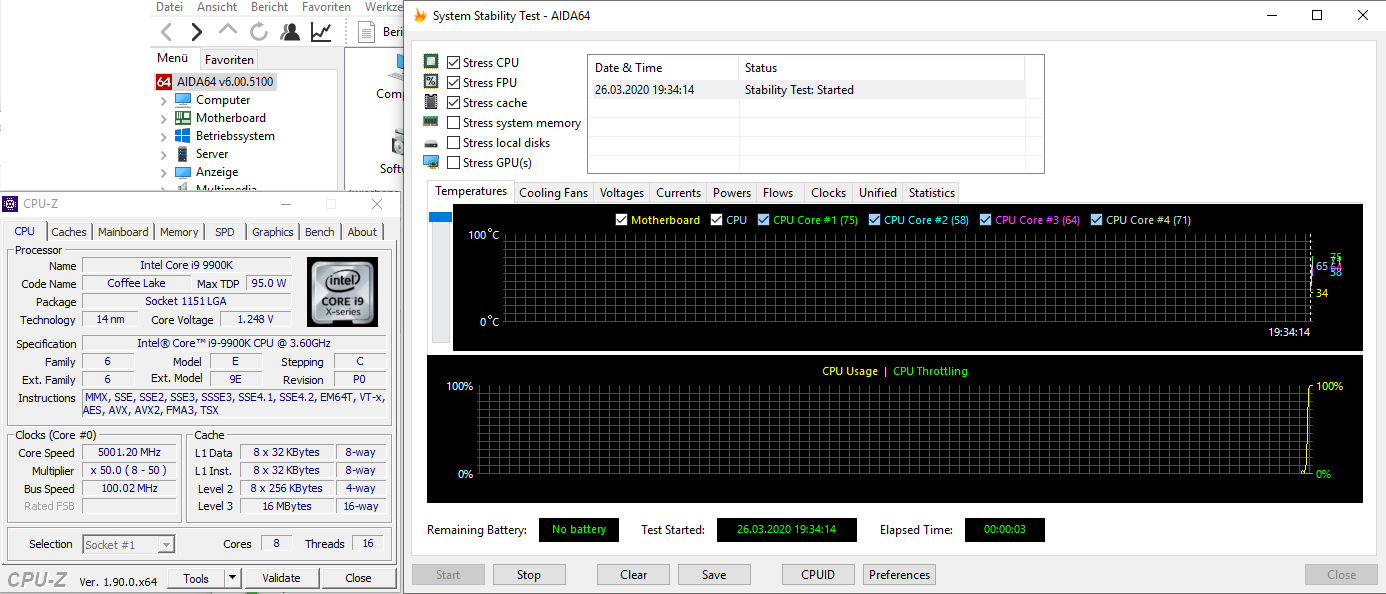This screenshot has height=594, width=1386.
Task: Enable Stress local disks
Action: point(454,142)
